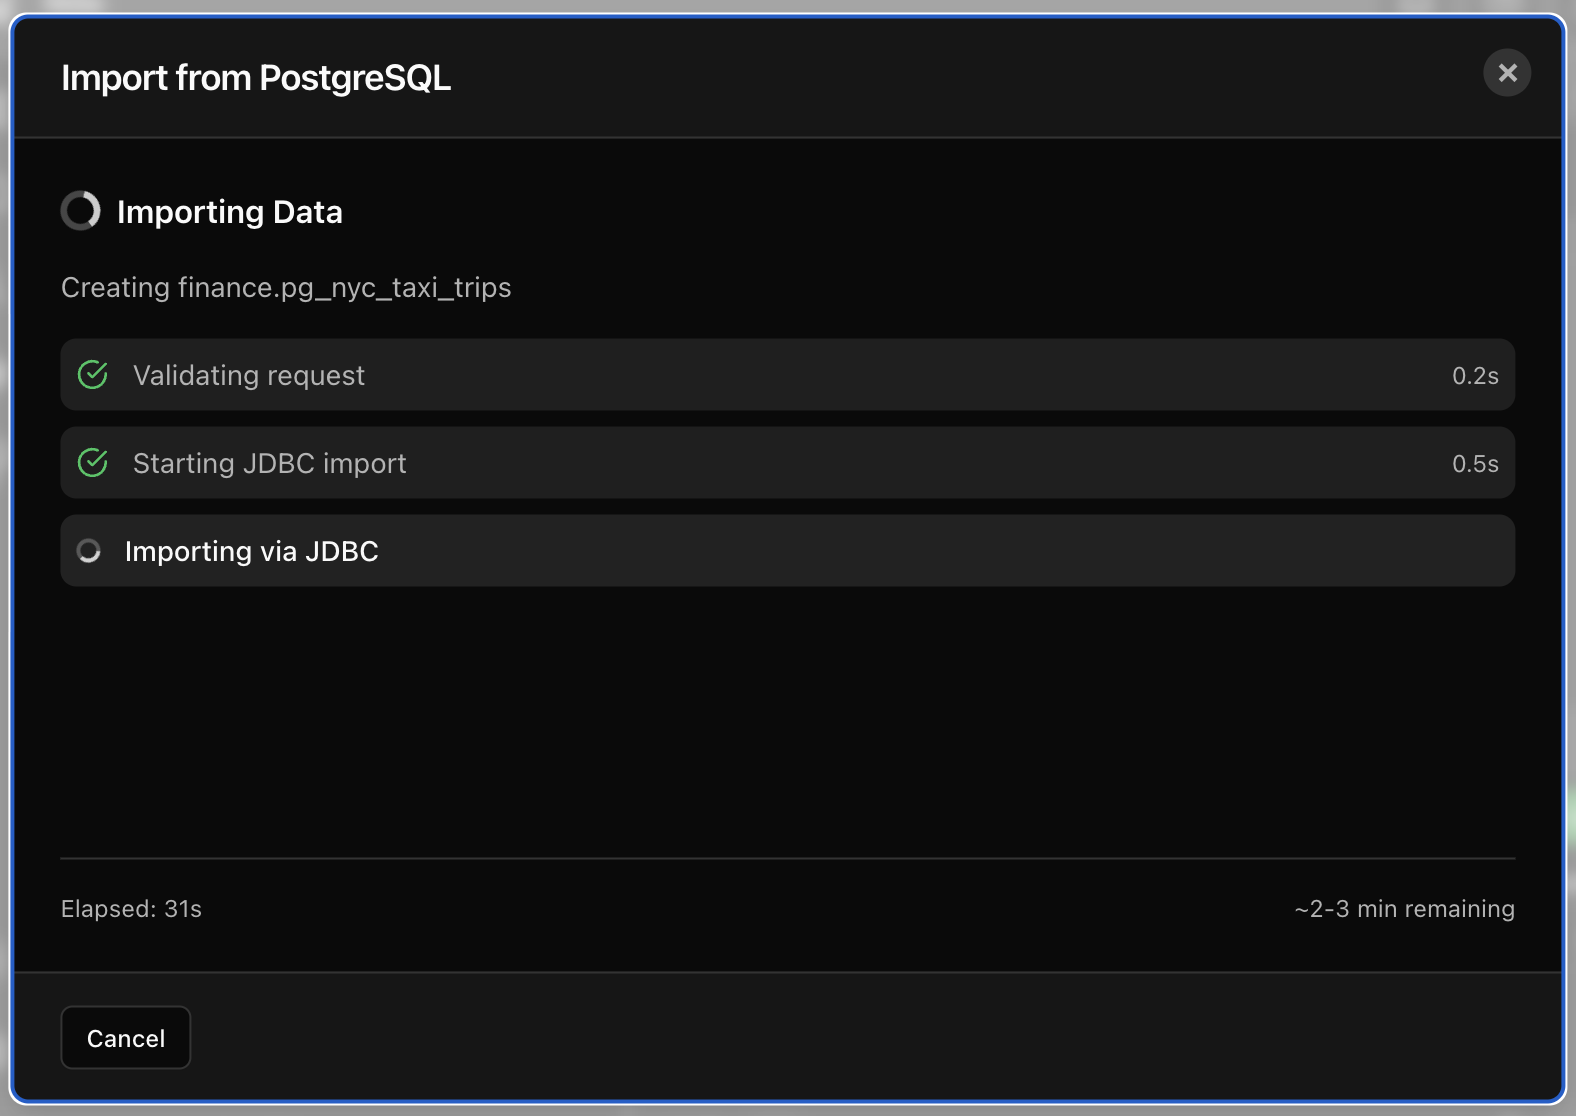The height and width of the screenshot is (1116, 1576).
Task: Select the Starting JDBC import step label
Action: click(270, 463)
